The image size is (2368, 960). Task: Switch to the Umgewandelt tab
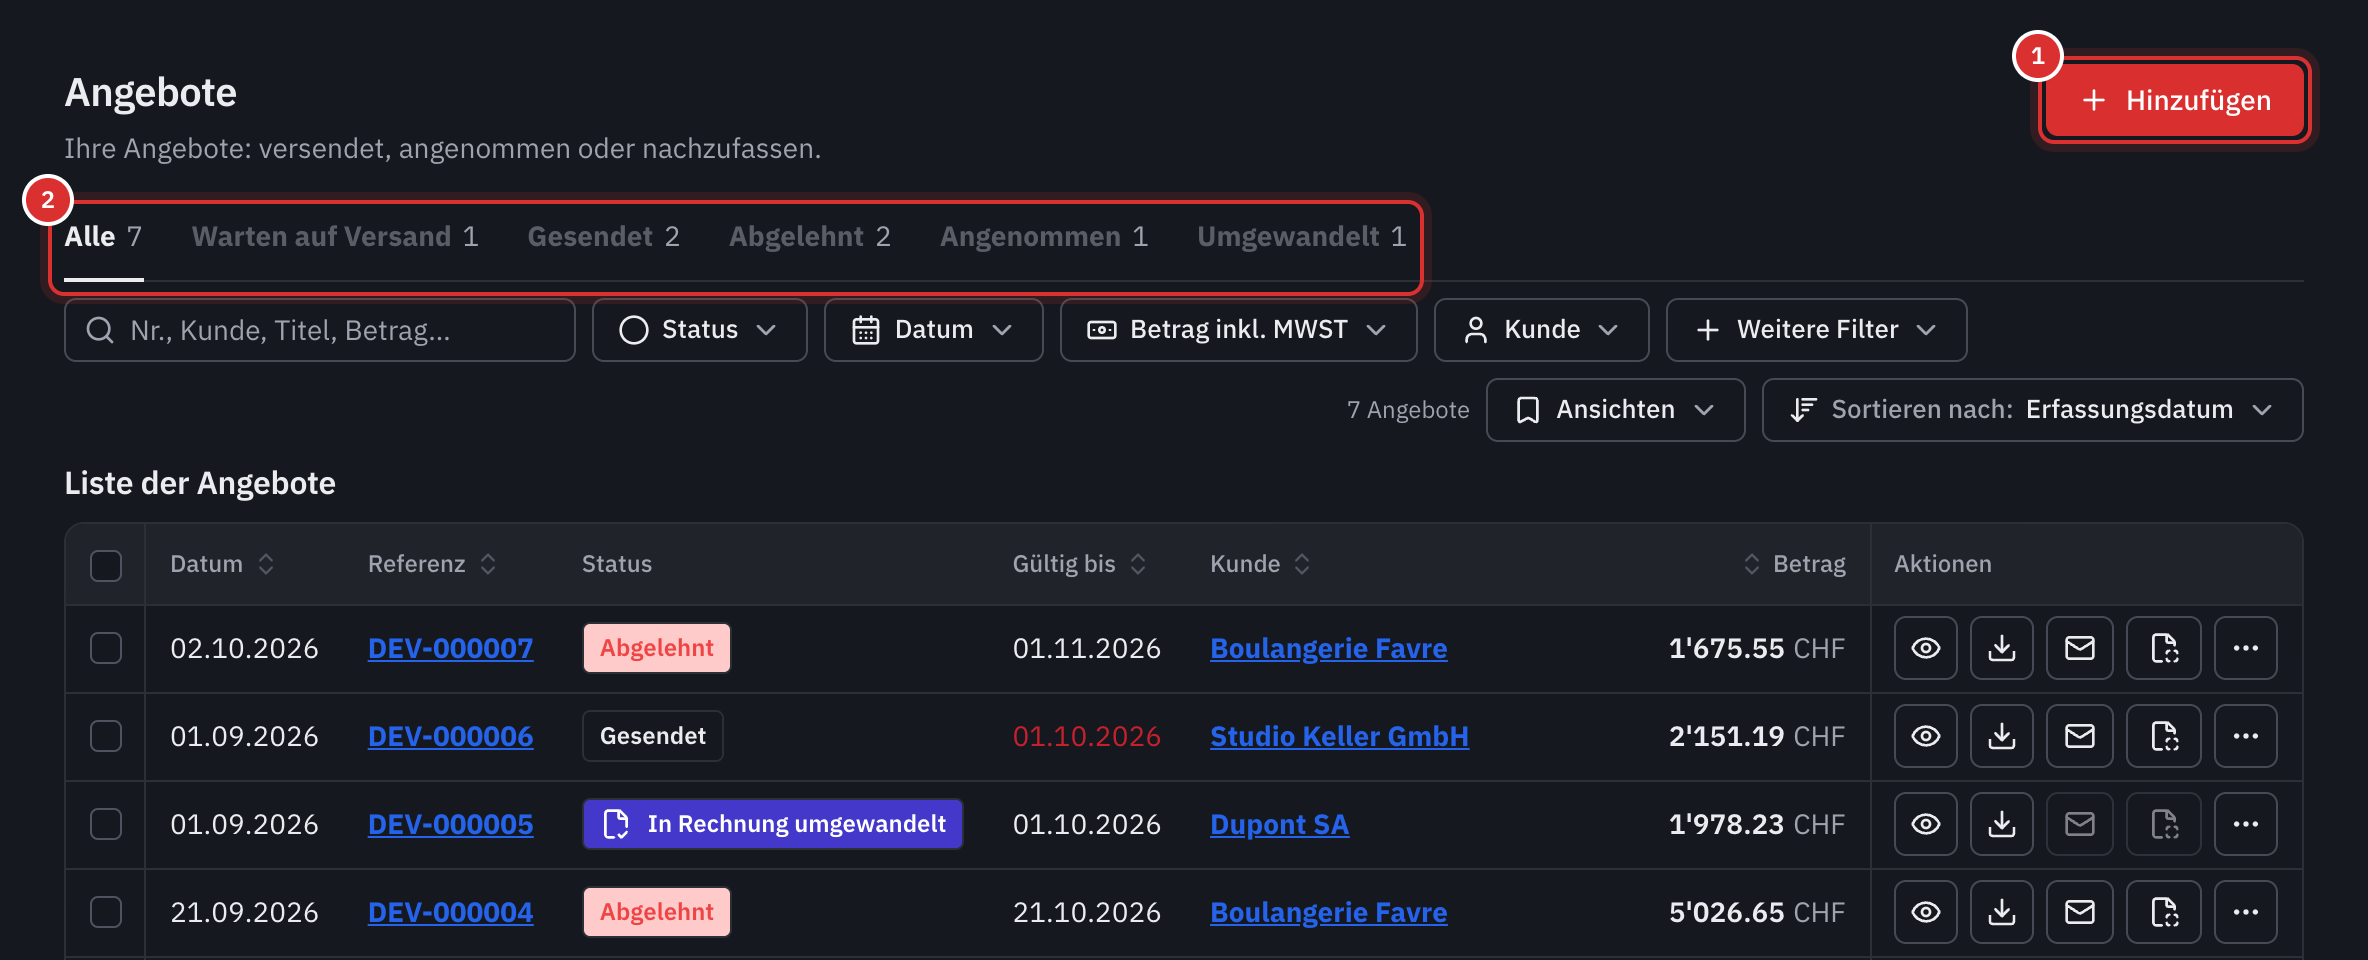[1302, 237]
